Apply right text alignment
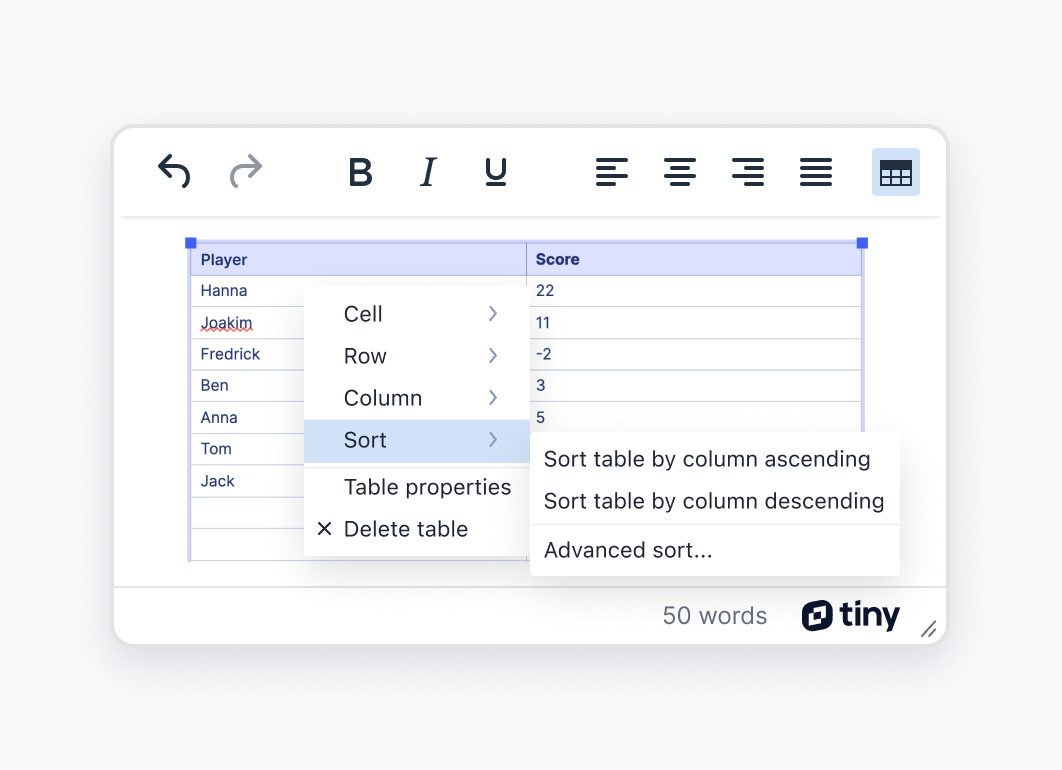 point(748,172)
